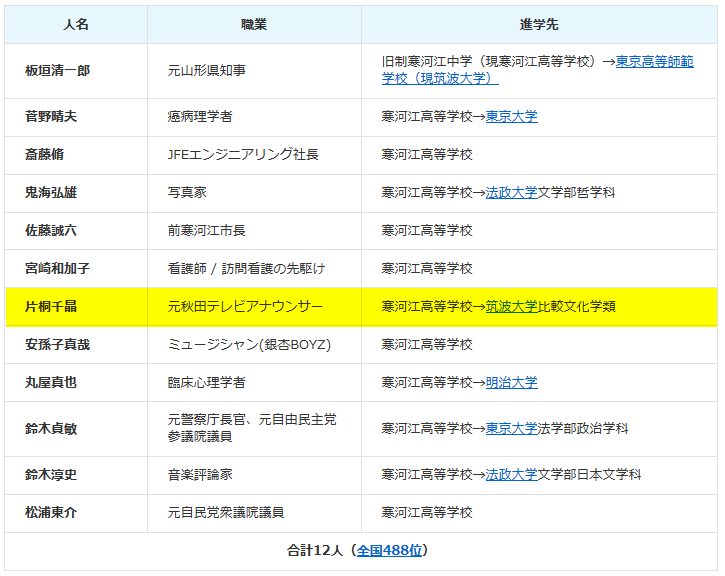This screenshot has height=576, width=725.
Task: Select 法学部政治学科 text in 鈴木貞敏 row
Action: 583,429
